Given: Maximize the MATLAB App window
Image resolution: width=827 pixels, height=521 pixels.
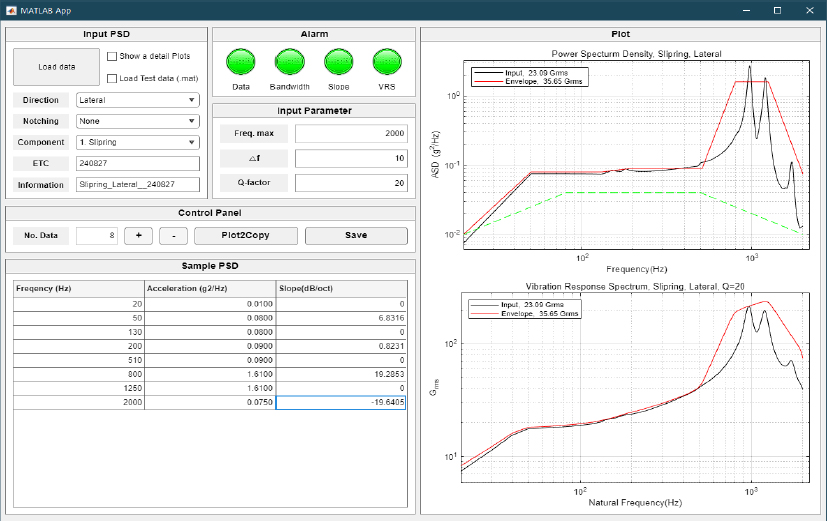Looking at the screenshot, I should (x=777, y=10).
